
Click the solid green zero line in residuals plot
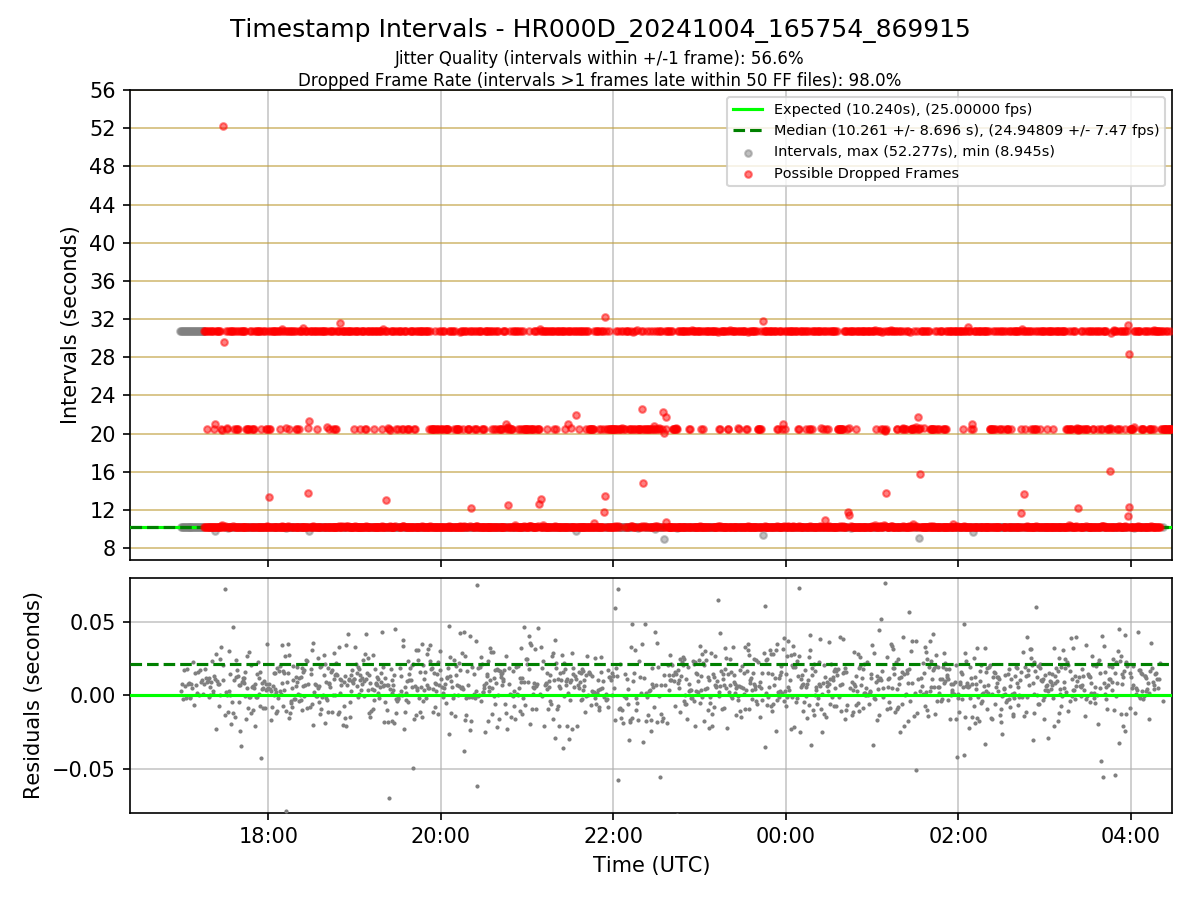651,695
